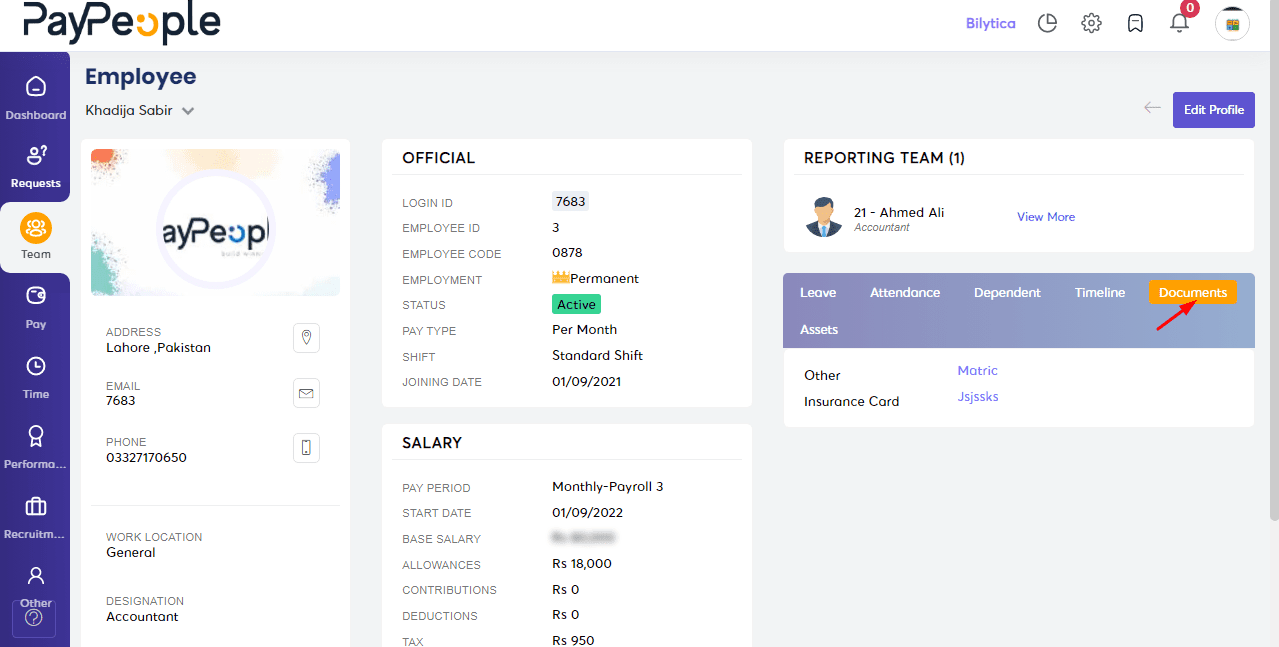Open the profile avatar menu top right

(1231, 23)
